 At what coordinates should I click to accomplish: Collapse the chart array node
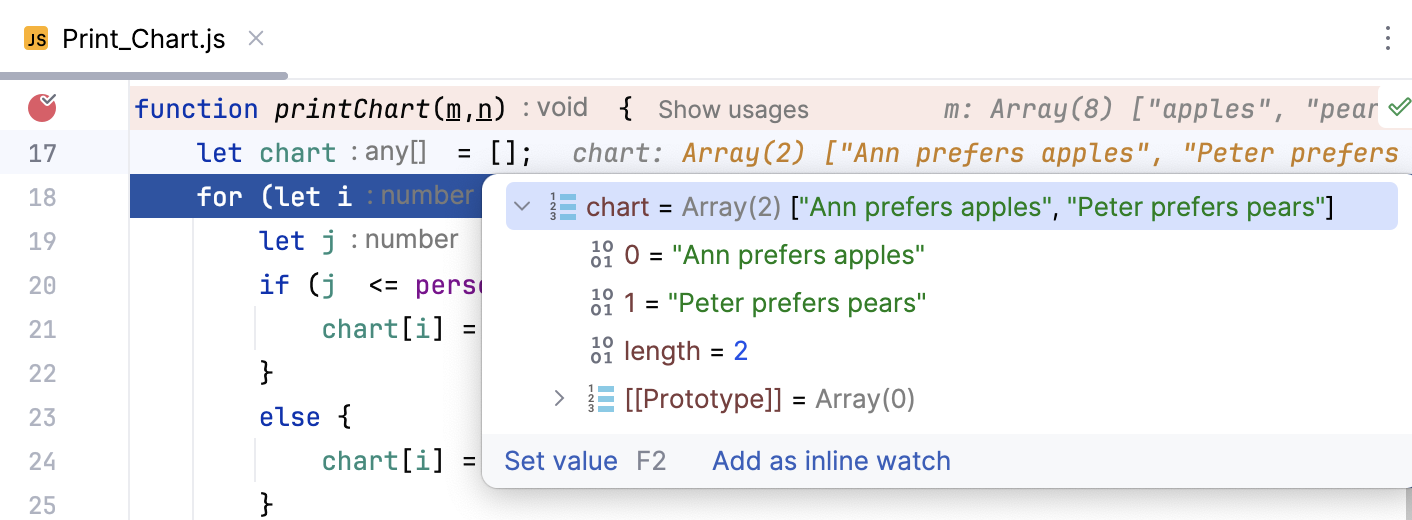pyautogui.click(x=521, y=207)
